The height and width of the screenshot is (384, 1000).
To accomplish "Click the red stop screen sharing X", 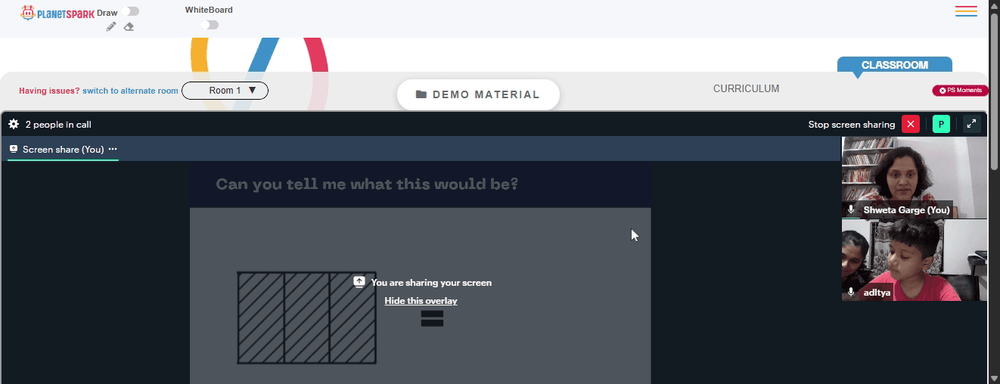I will click(911, 124).
